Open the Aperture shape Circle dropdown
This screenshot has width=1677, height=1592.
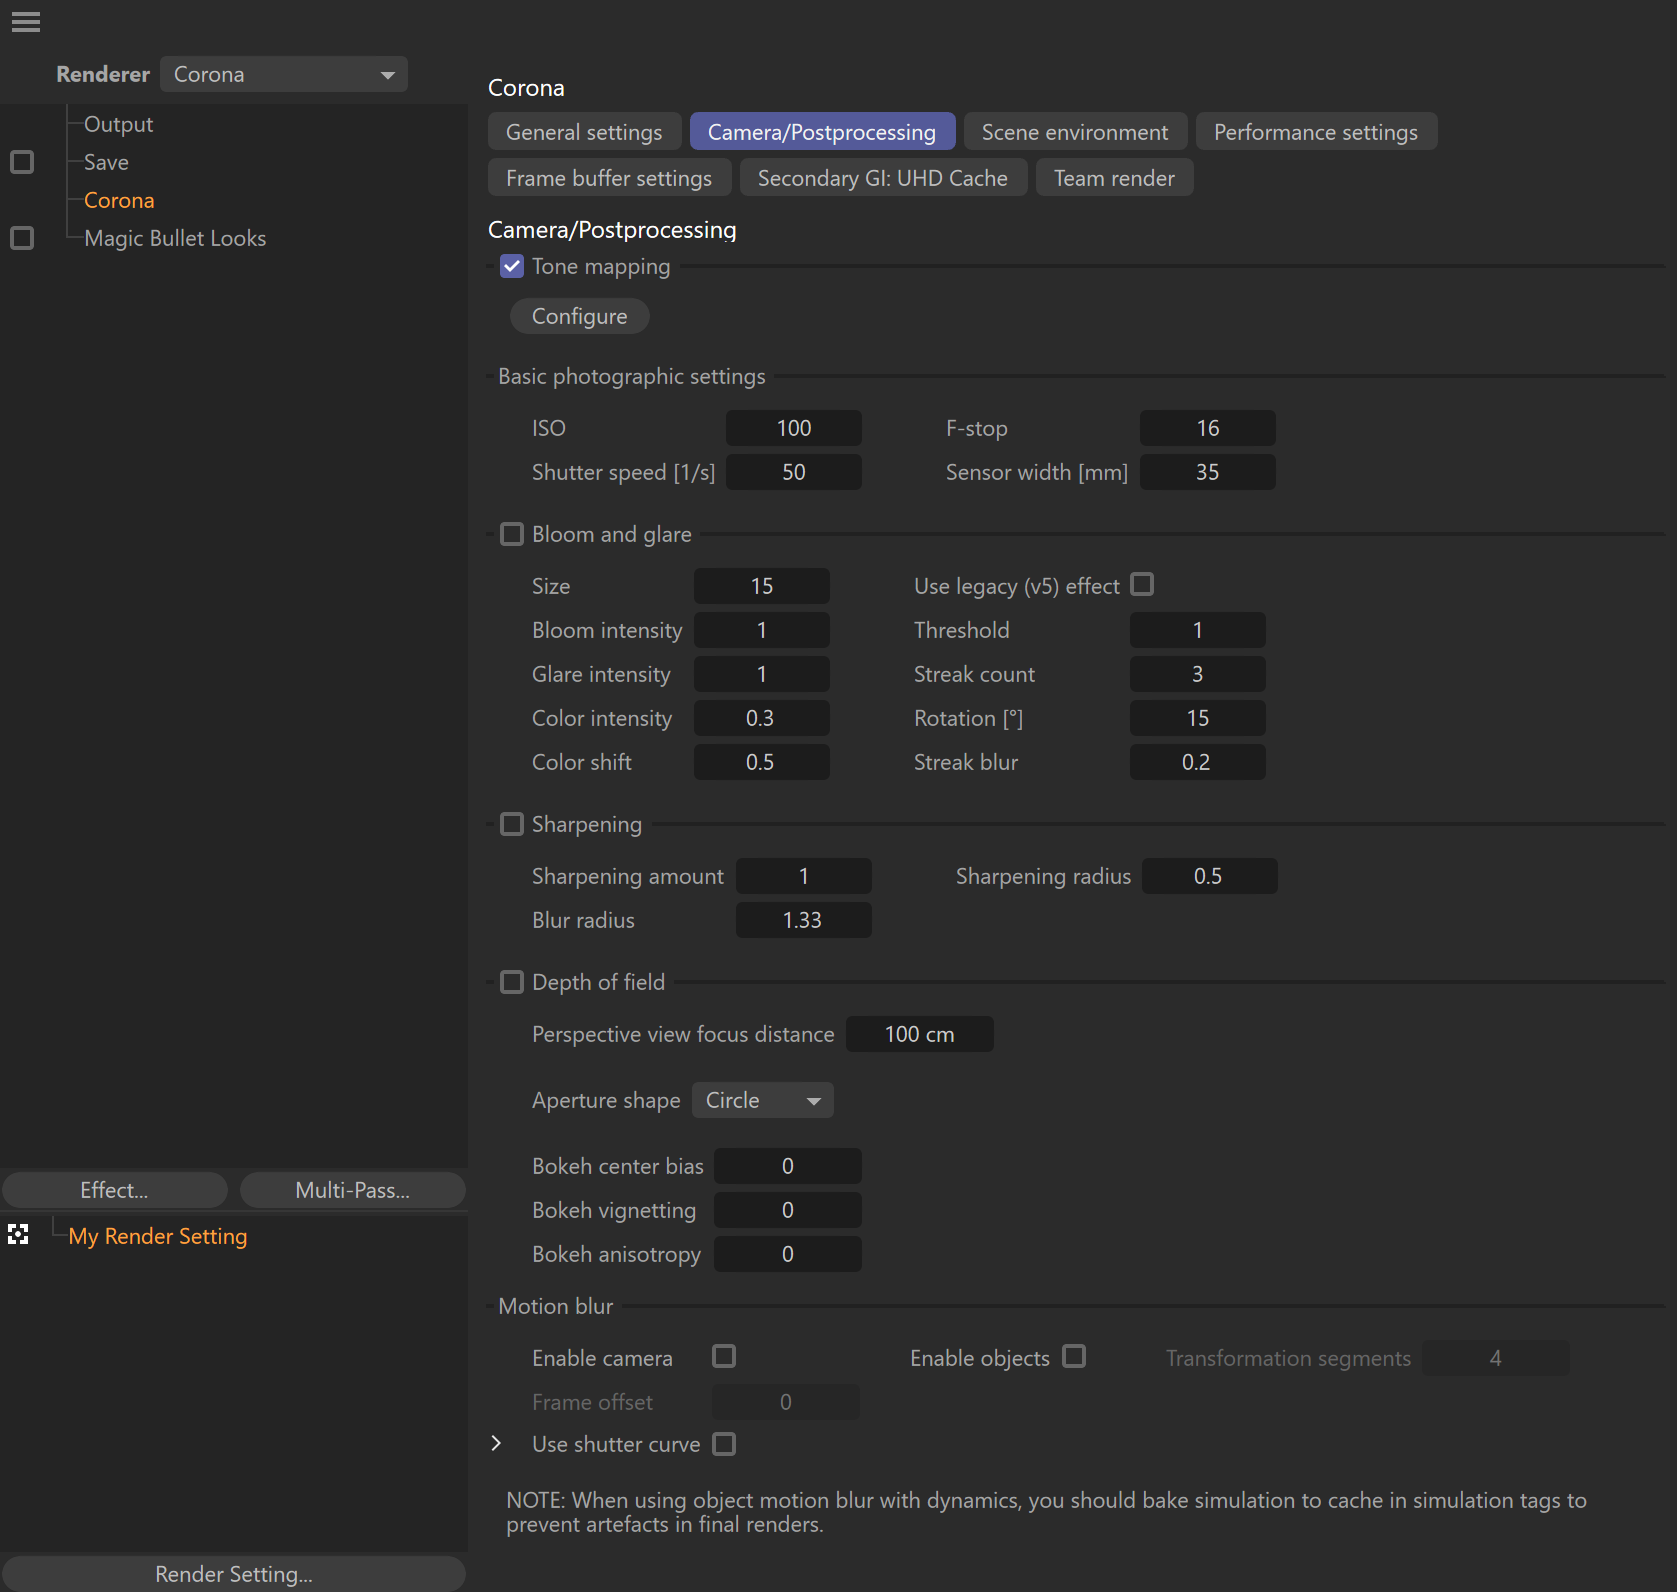click(x=763, y=1100)
